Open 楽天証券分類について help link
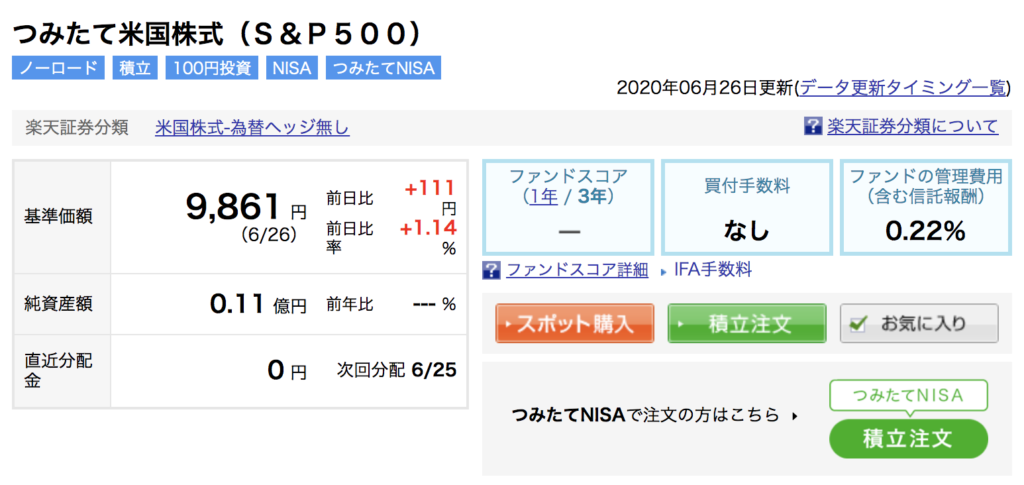This screenshot has width=1024, height=485. pyautogui.click(x=912, y=125)
